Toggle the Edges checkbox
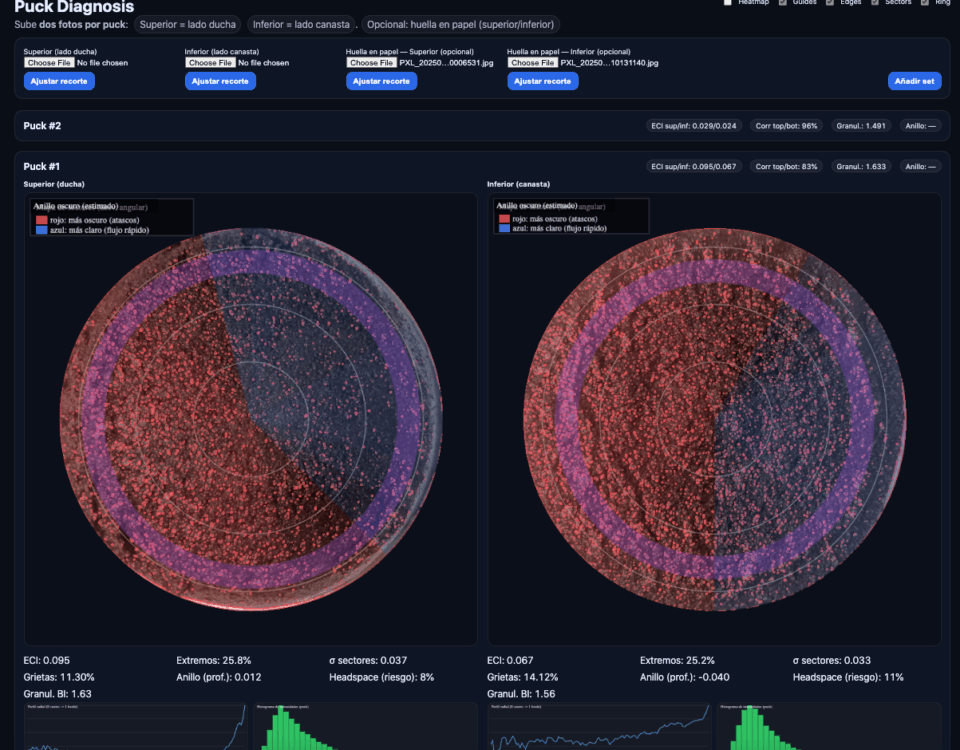Image resolution: width=960 pixels, height=750 pixels. click(x=829, y=2)
